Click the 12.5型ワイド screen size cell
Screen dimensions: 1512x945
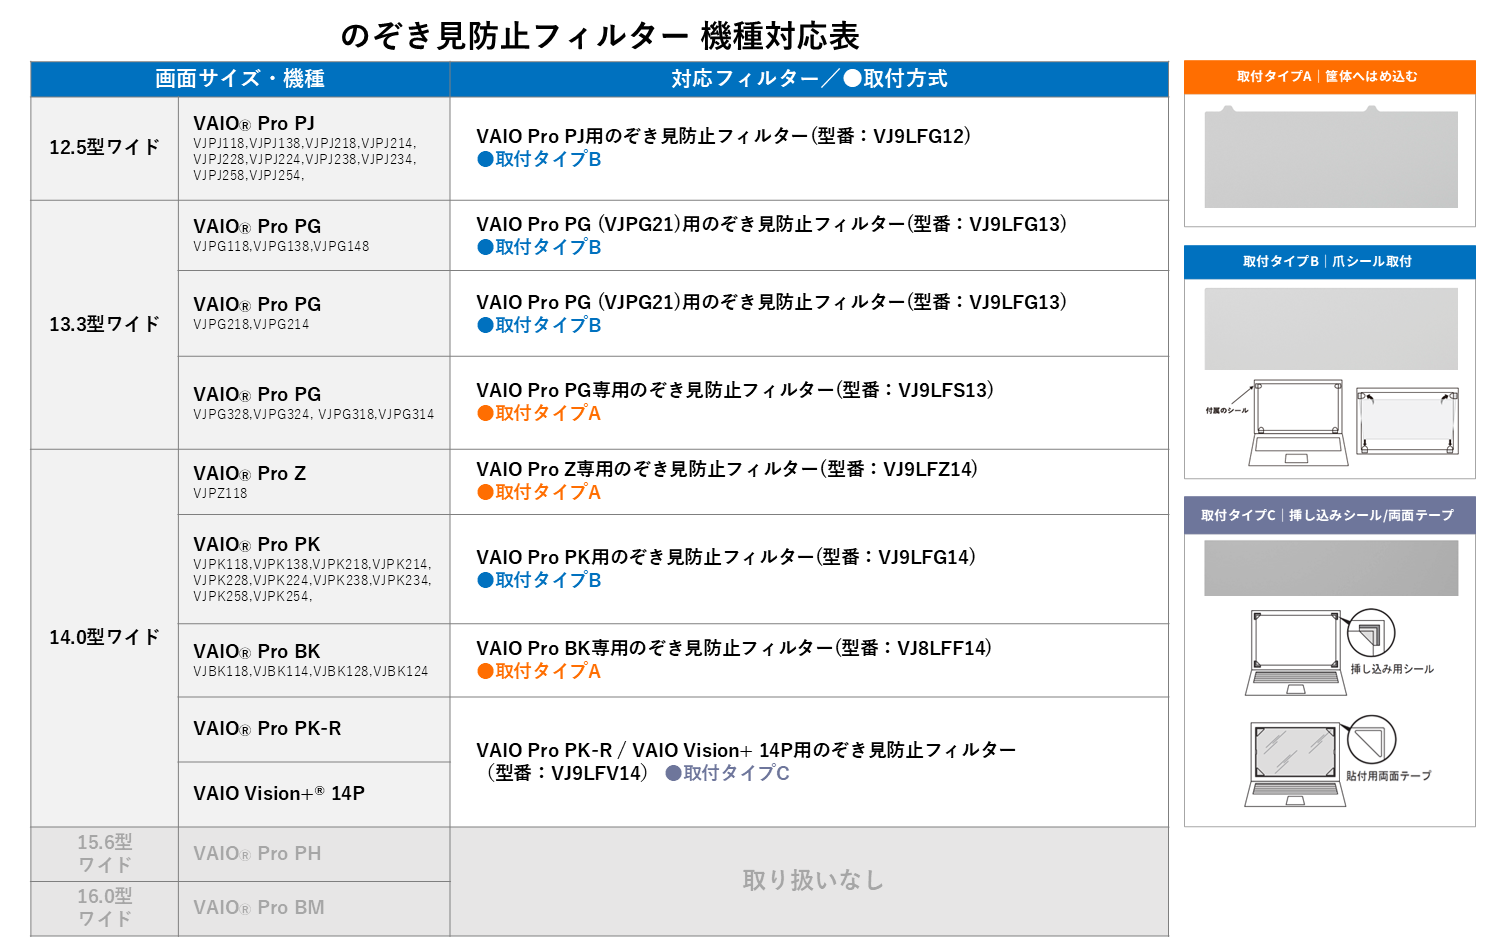tap(105, 148)
